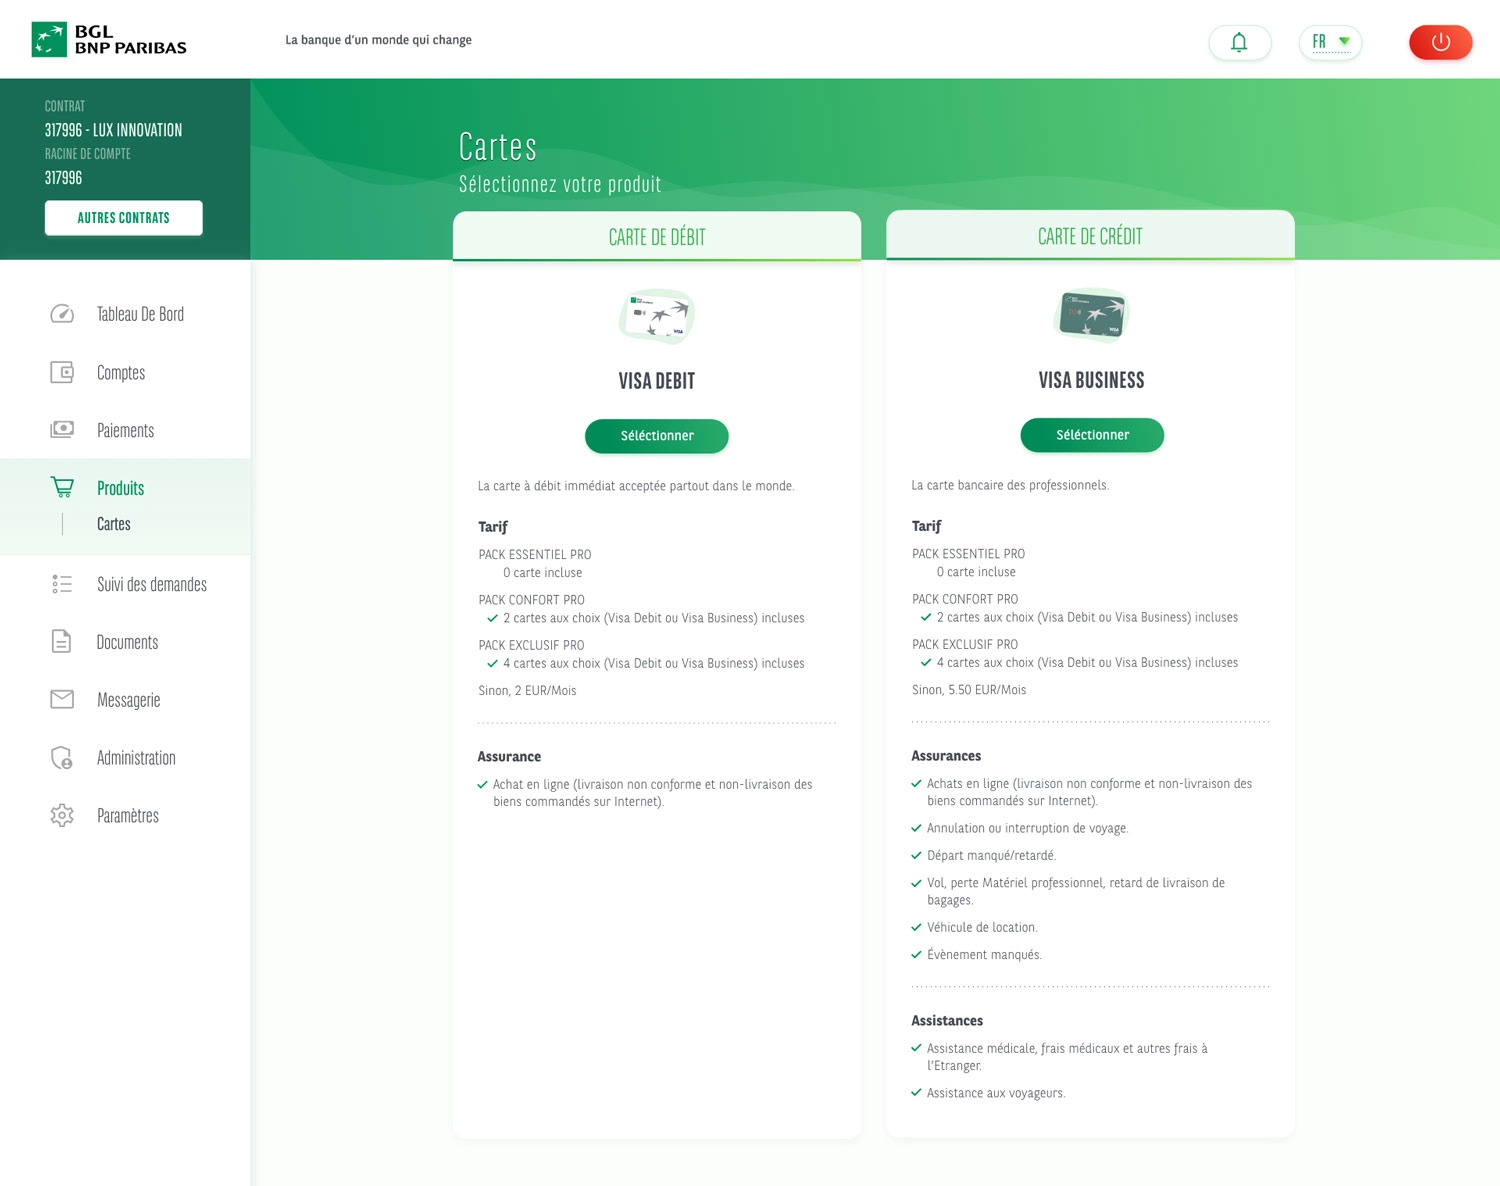Click the VISA DEBIT title
The height and width of the screenshot is (1186, 1500).
pos(657,381)
